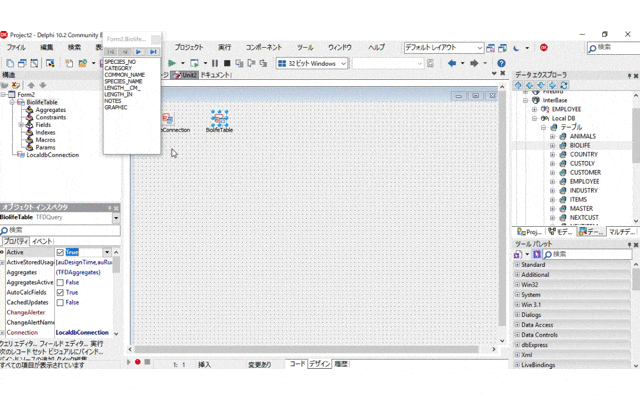The image size is (640, 400).
Task: Click the Open project folder icon
Action: pyautogui.click(x=83, y=63)
